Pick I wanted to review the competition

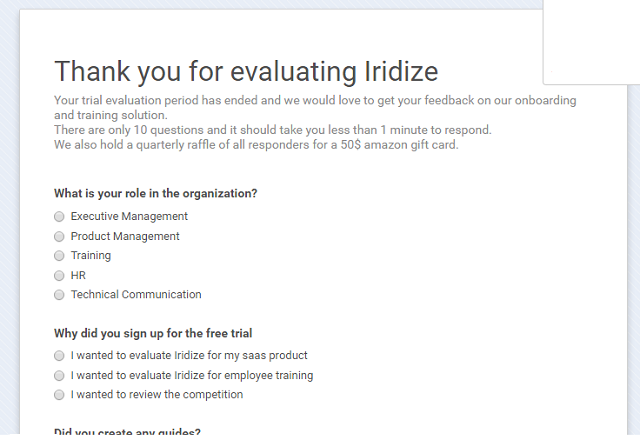click(59, 395)
